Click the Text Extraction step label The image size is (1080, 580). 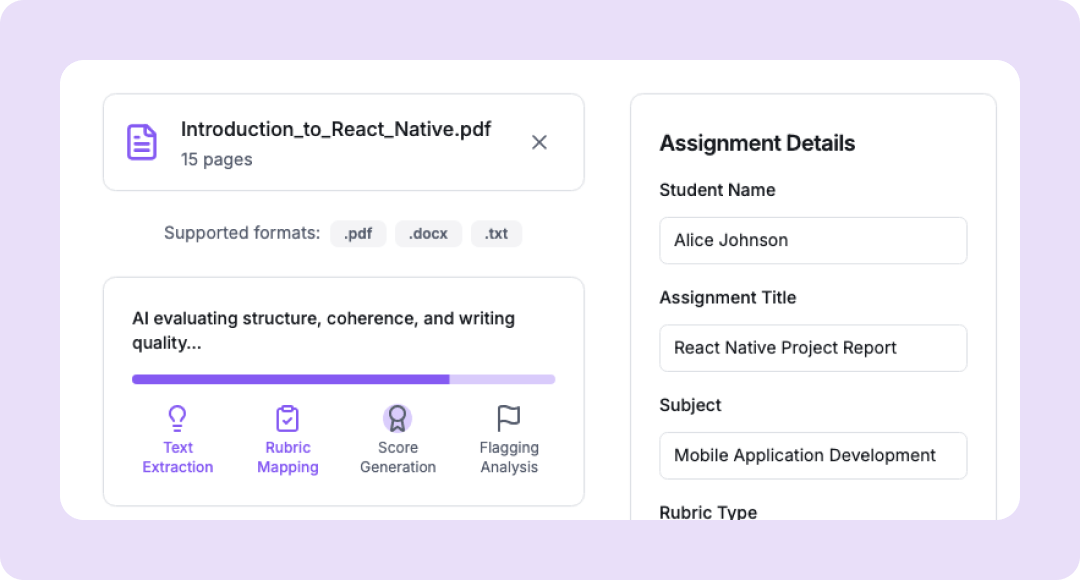[178, 457]
